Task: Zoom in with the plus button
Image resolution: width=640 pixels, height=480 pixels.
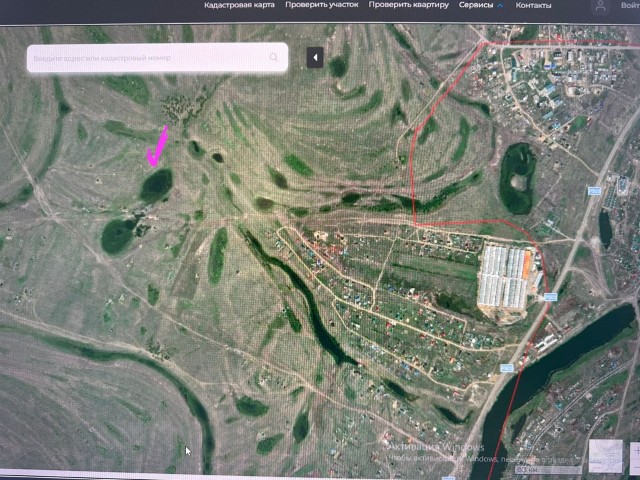Action: 636,450
